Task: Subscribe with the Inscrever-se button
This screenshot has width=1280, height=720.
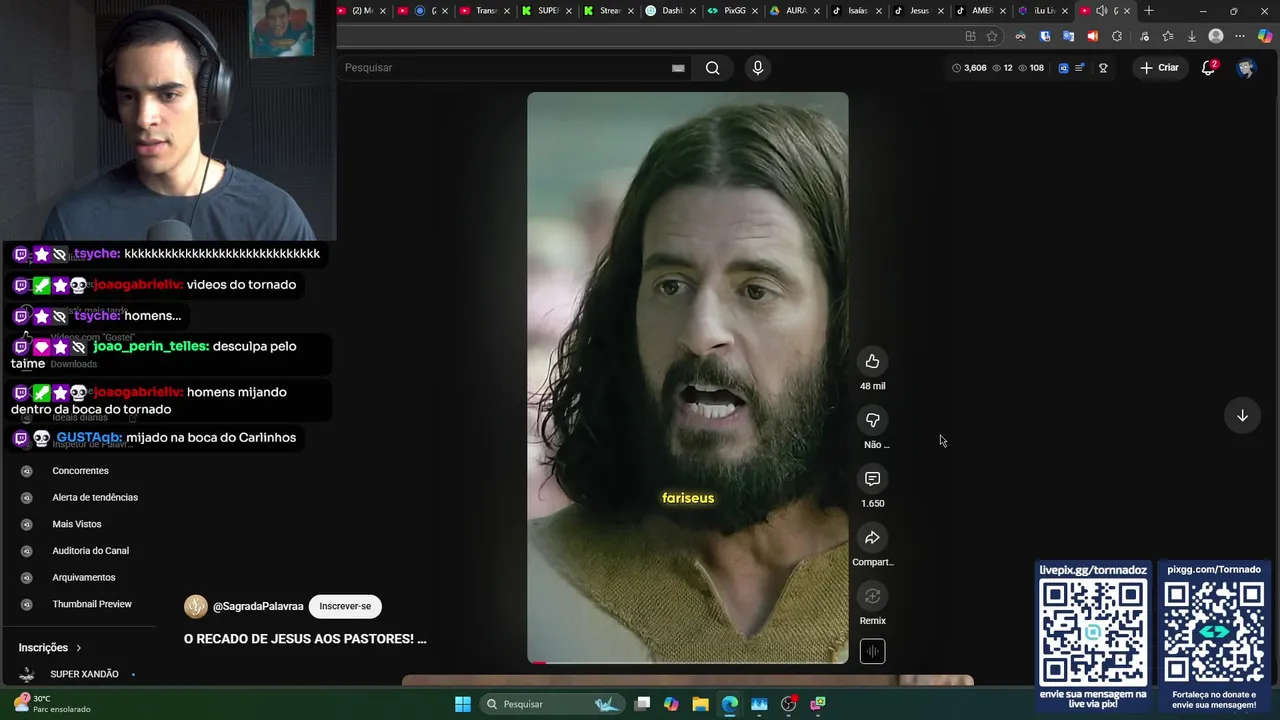Action: (x=345, y=606)
